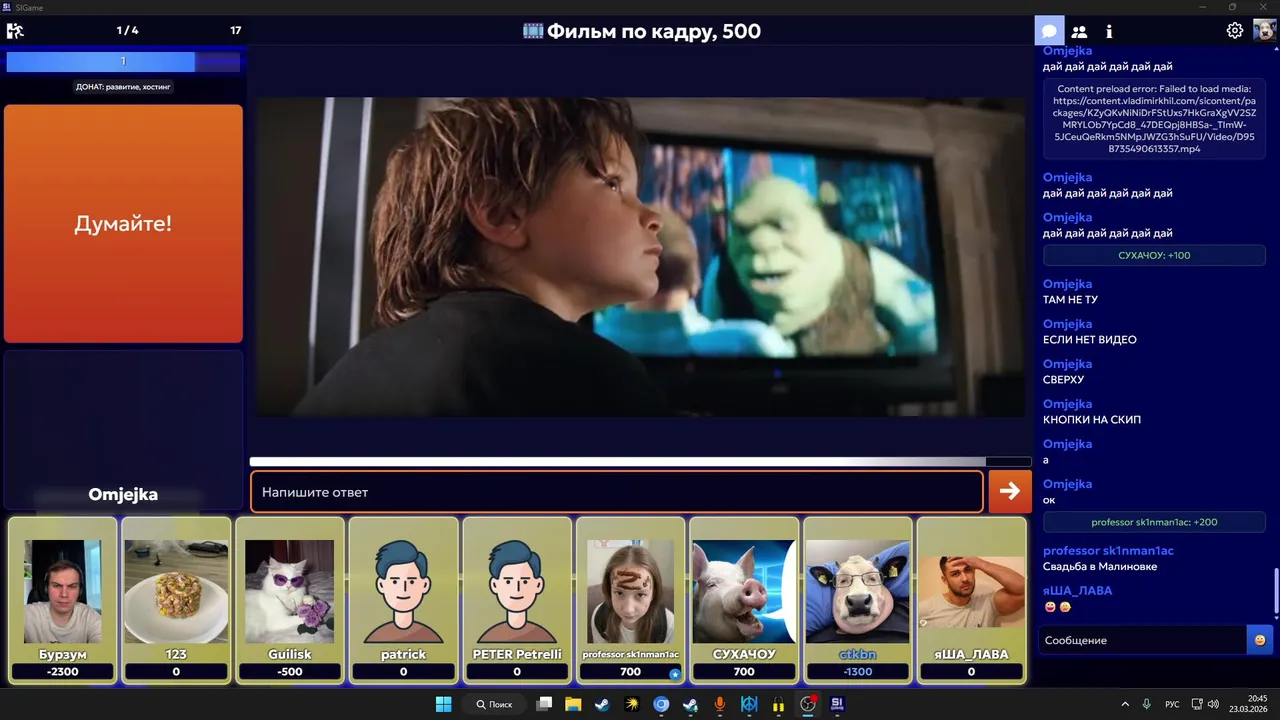The image size is (1280, 720).
Task: Click the Думайте! orange panel
Action: 123,223
